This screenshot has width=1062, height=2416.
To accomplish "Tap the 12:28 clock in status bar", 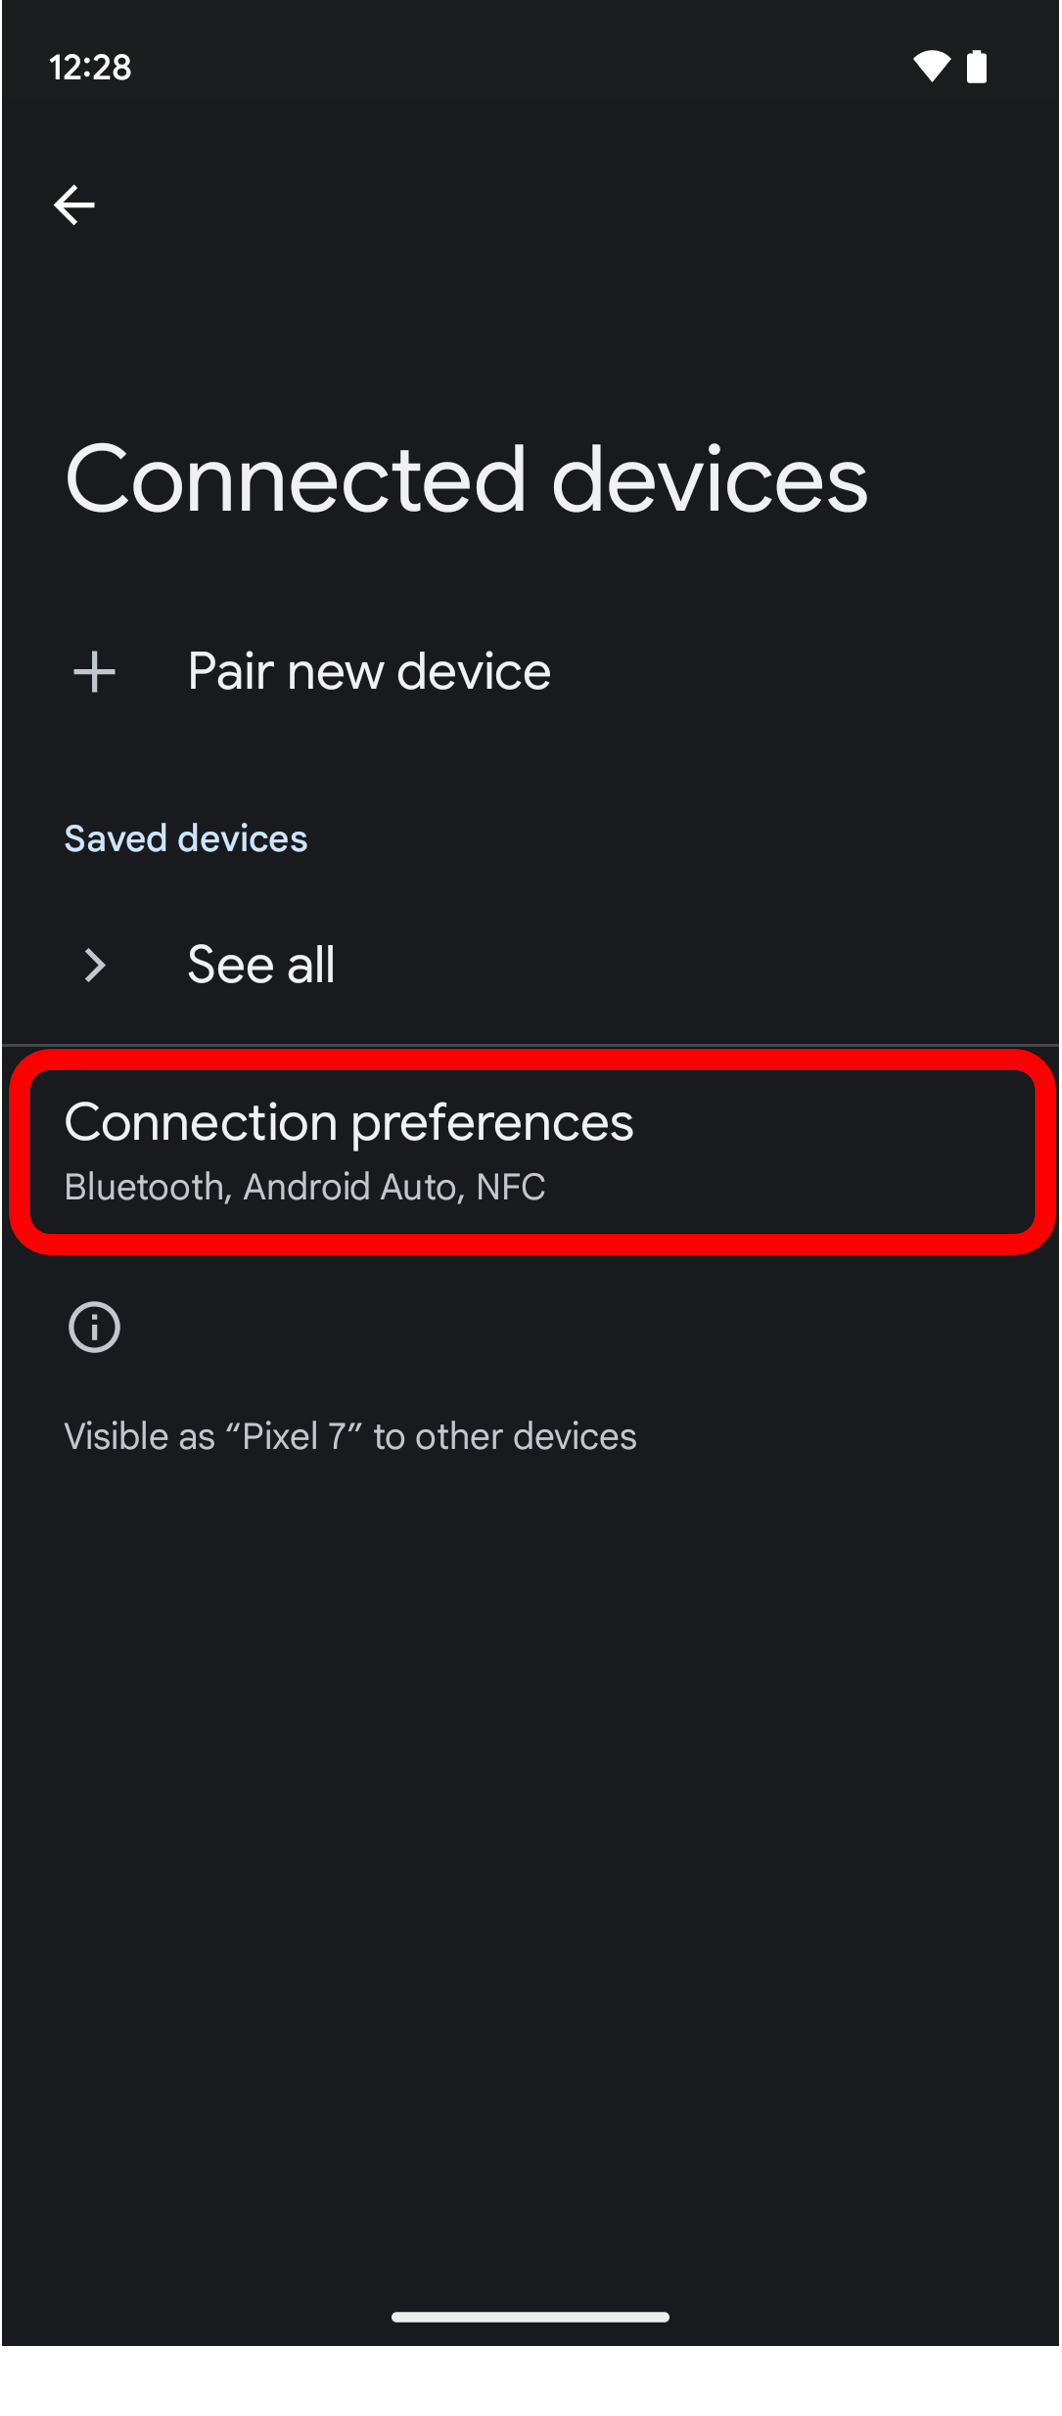I will coord(90,67).
